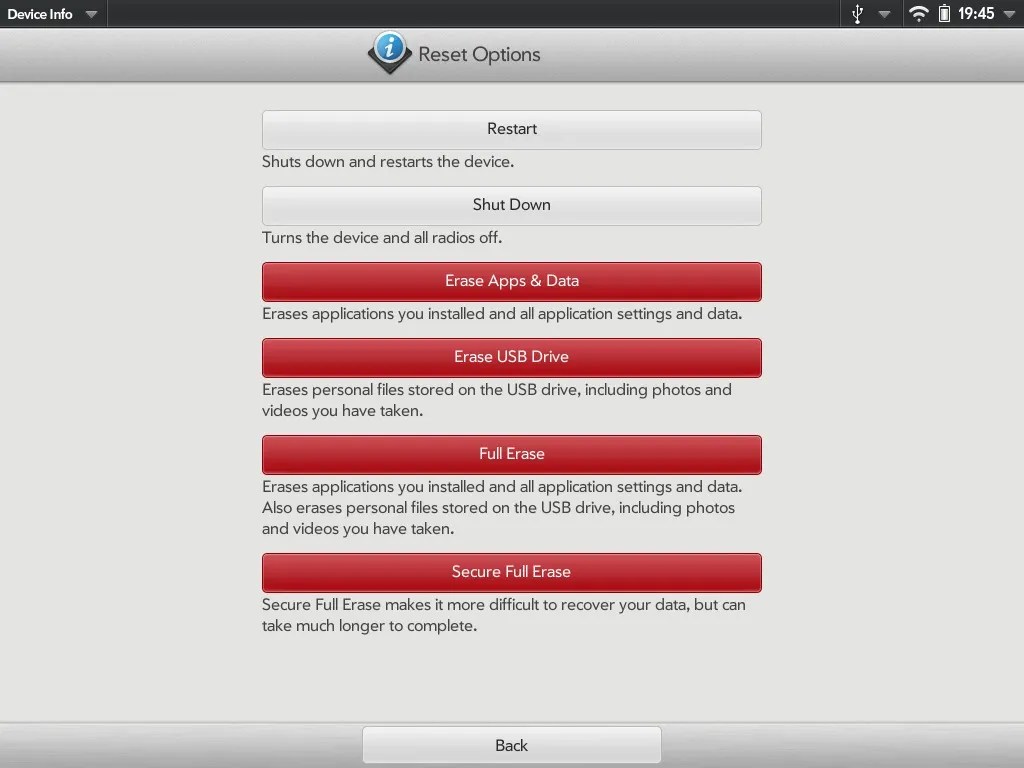The image size is (1024, 768).
Task: Select Erase USB Drive
Action: [511, 357]
